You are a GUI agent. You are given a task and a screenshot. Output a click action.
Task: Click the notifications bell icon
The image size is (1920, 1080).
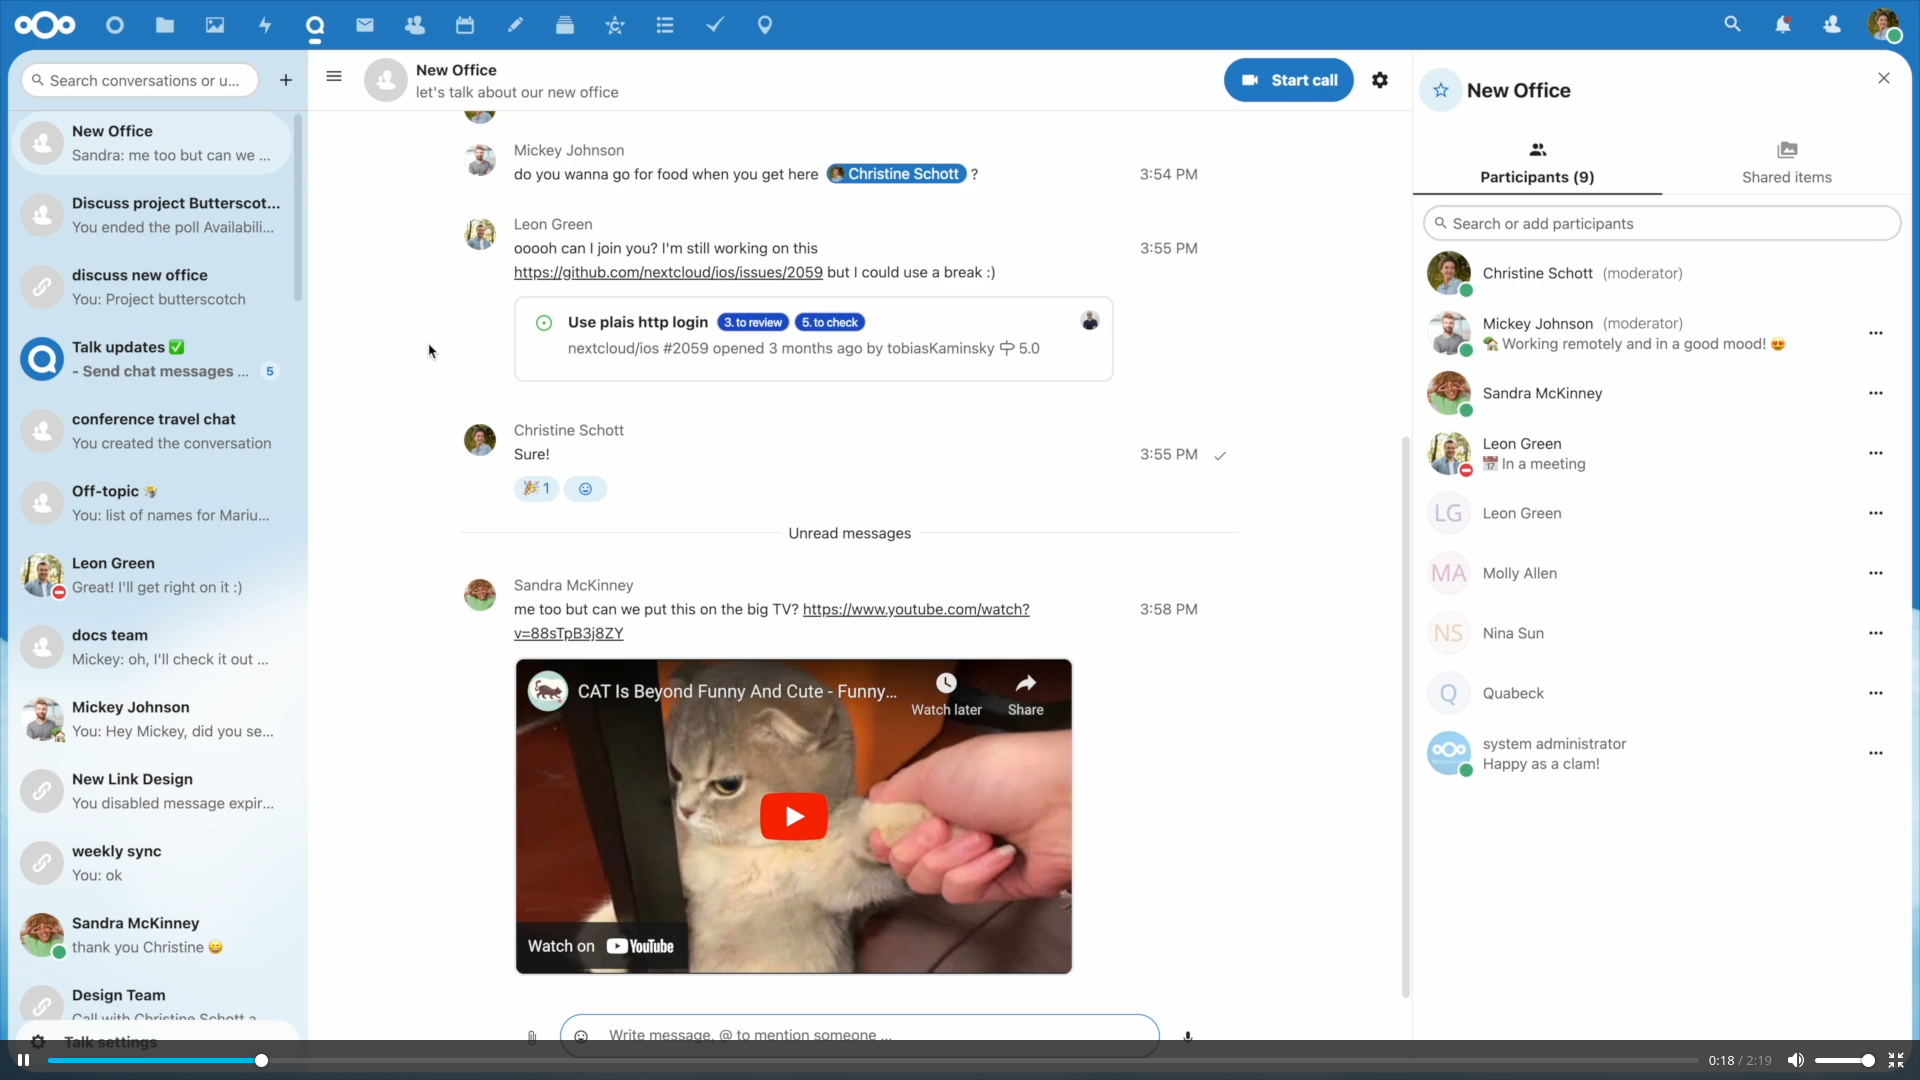coord(1783,25)
